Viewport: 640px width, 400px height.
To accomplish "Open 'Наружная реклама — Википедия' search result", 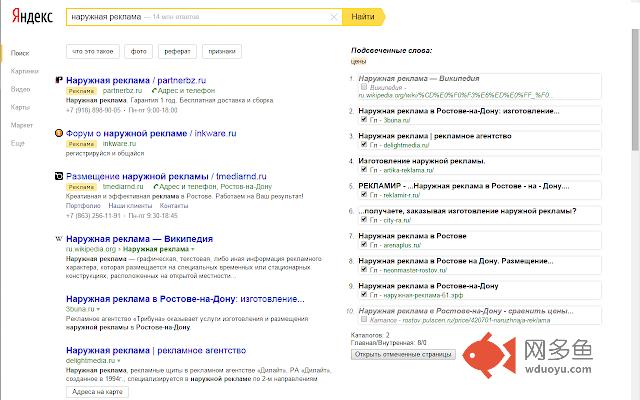I will pos(139,239).
